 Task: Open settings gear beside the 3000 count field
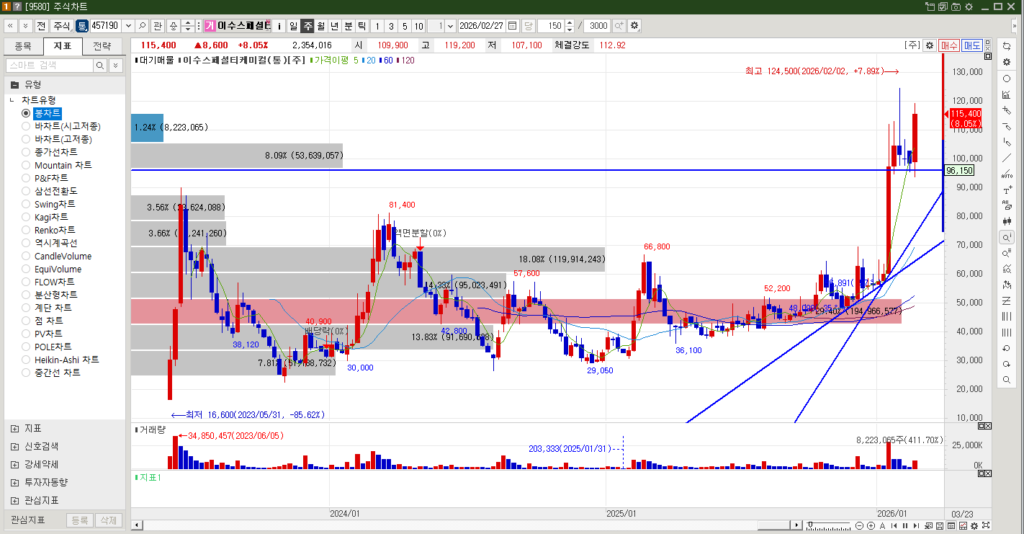633,25
